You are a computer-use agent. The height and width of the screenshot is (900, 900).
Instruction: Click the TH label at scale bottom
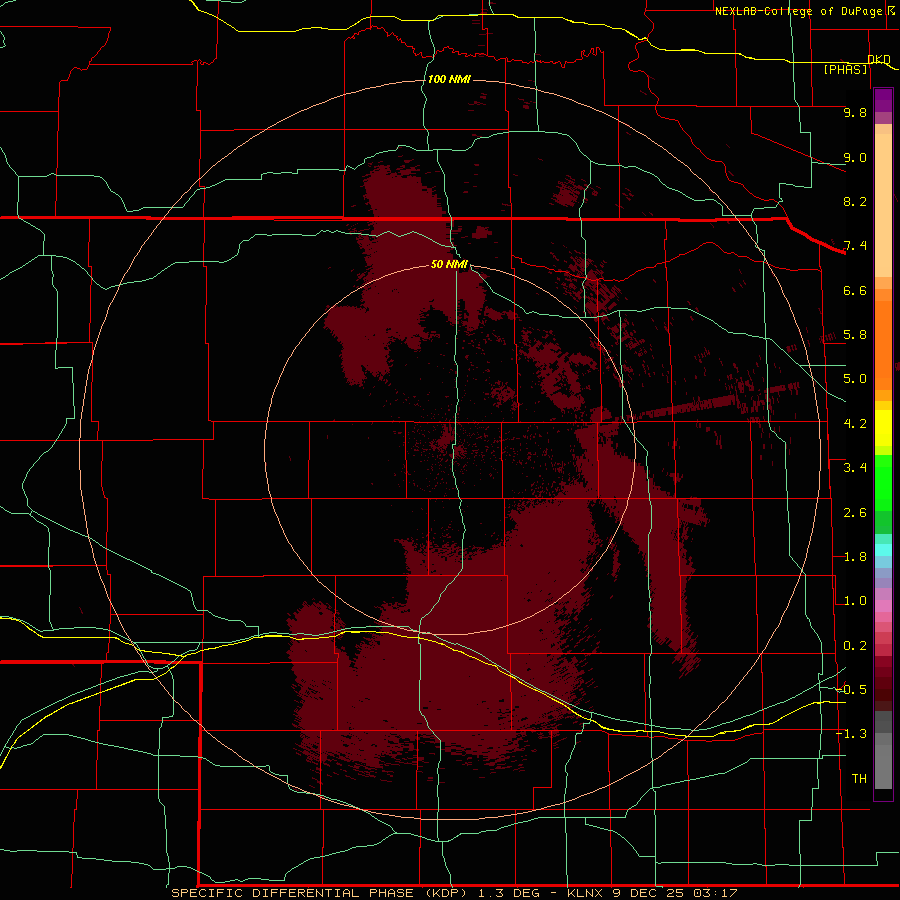pos(859,779)
